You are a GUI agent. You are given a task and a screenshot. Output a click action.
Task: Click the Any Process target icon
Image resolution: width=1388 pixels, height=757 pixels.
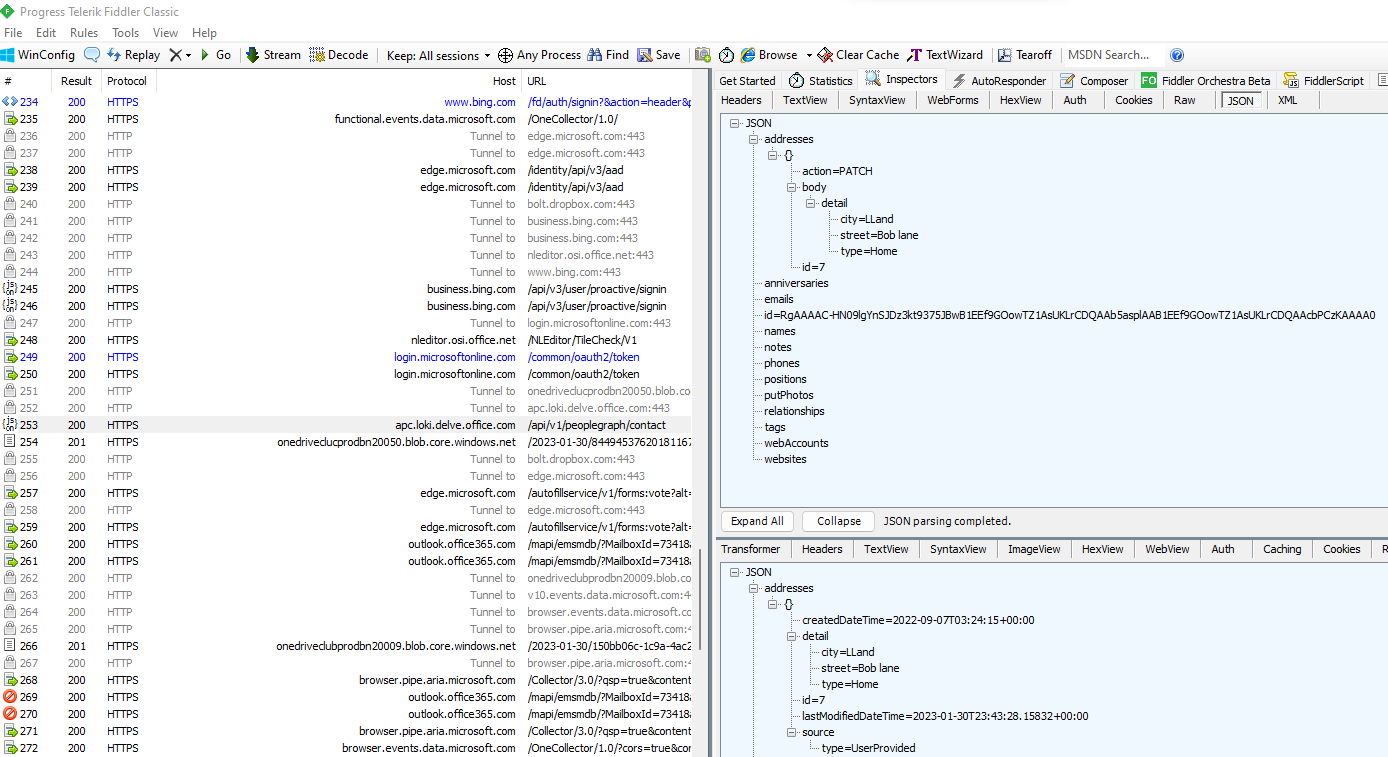506,55
